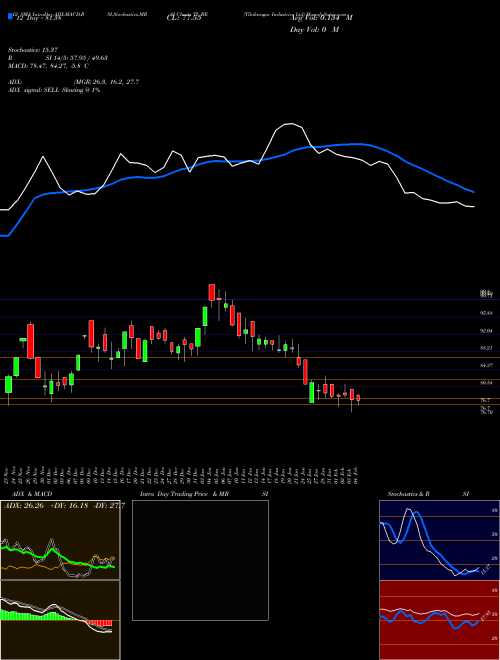Click the 84.37 price axis label
Viewport: 500px width, 660px height.
click(x=486, y=365)
